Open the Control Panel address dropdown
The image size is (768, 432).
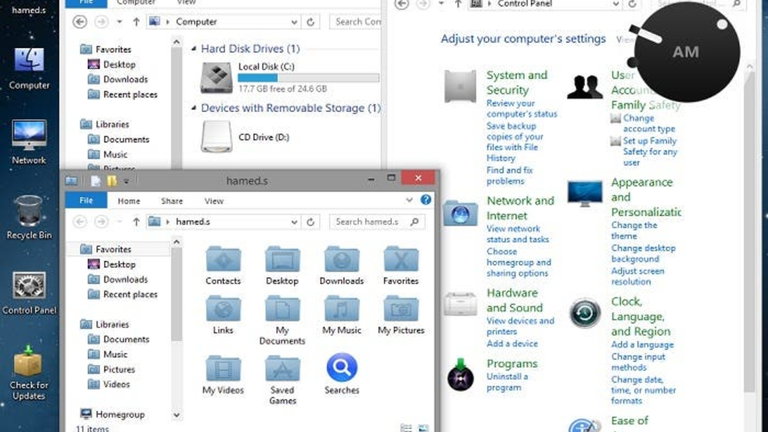tap(615, 4)
